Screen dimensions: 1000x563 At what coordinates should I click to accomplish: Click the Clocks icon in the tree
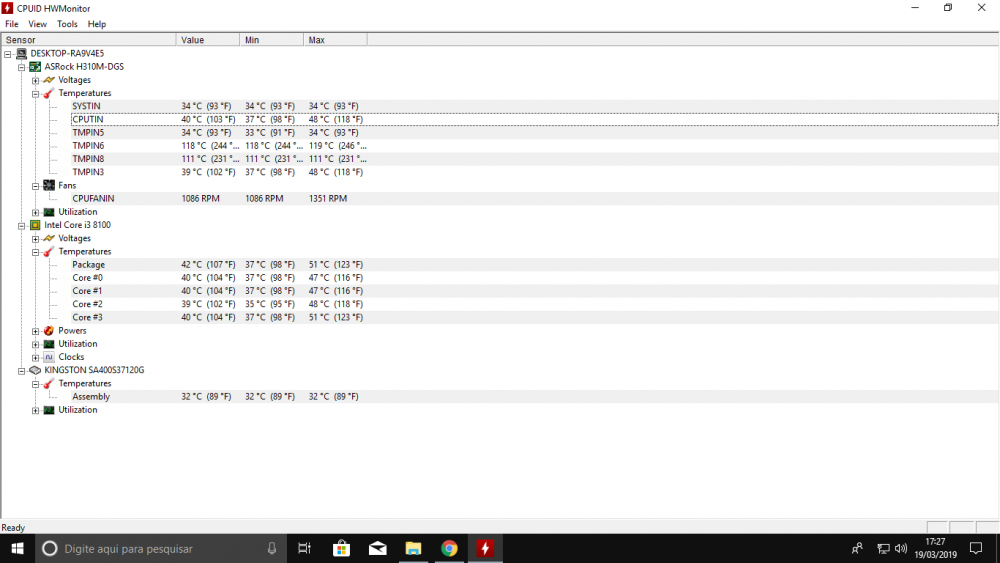(48, 357)
